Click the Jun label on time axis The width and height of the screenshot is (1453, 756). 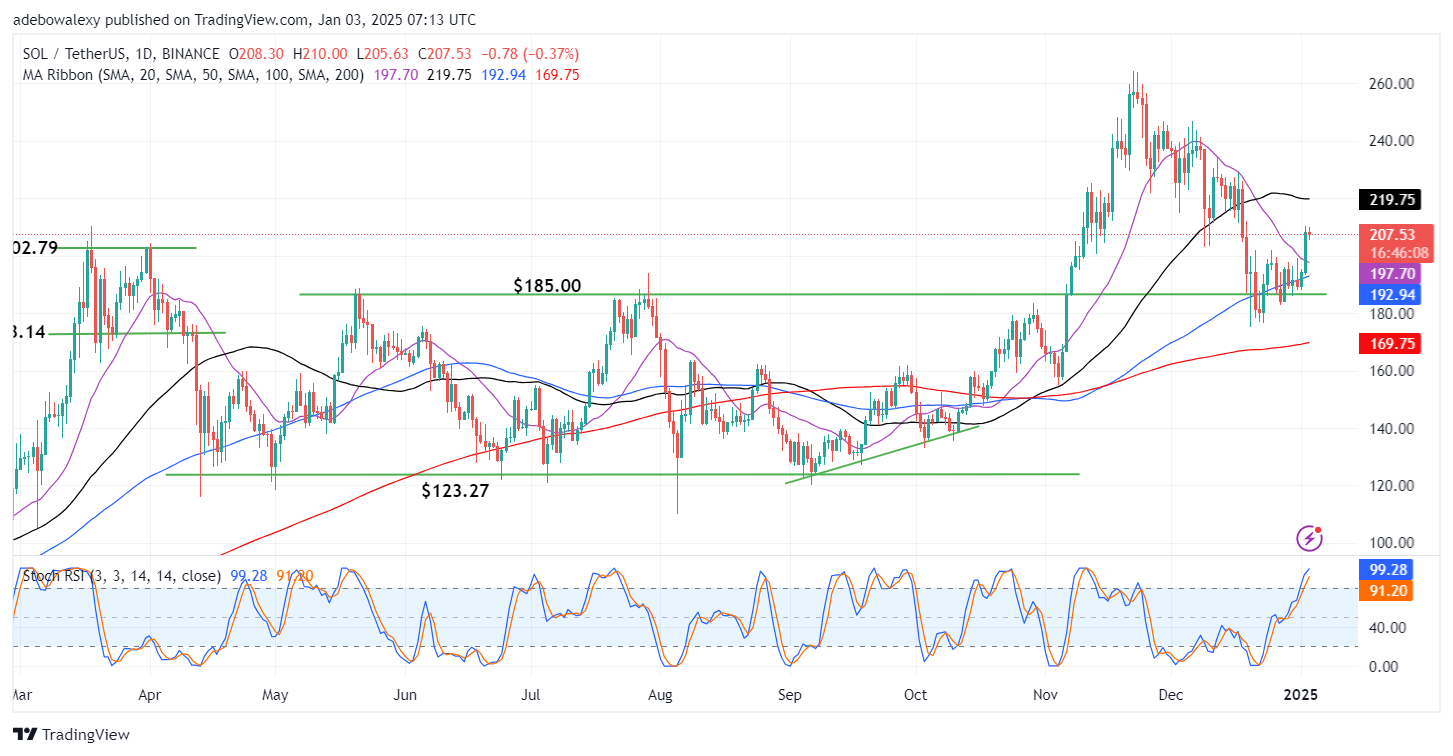405,693
